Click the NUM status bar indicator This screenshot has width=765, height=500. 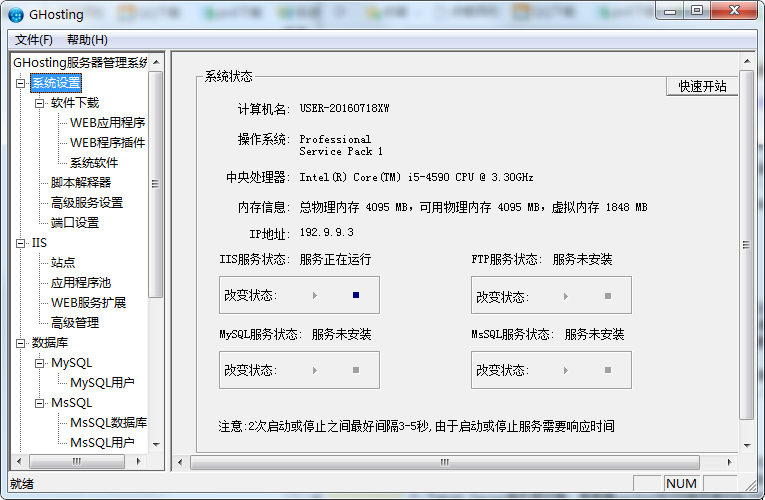681,483
